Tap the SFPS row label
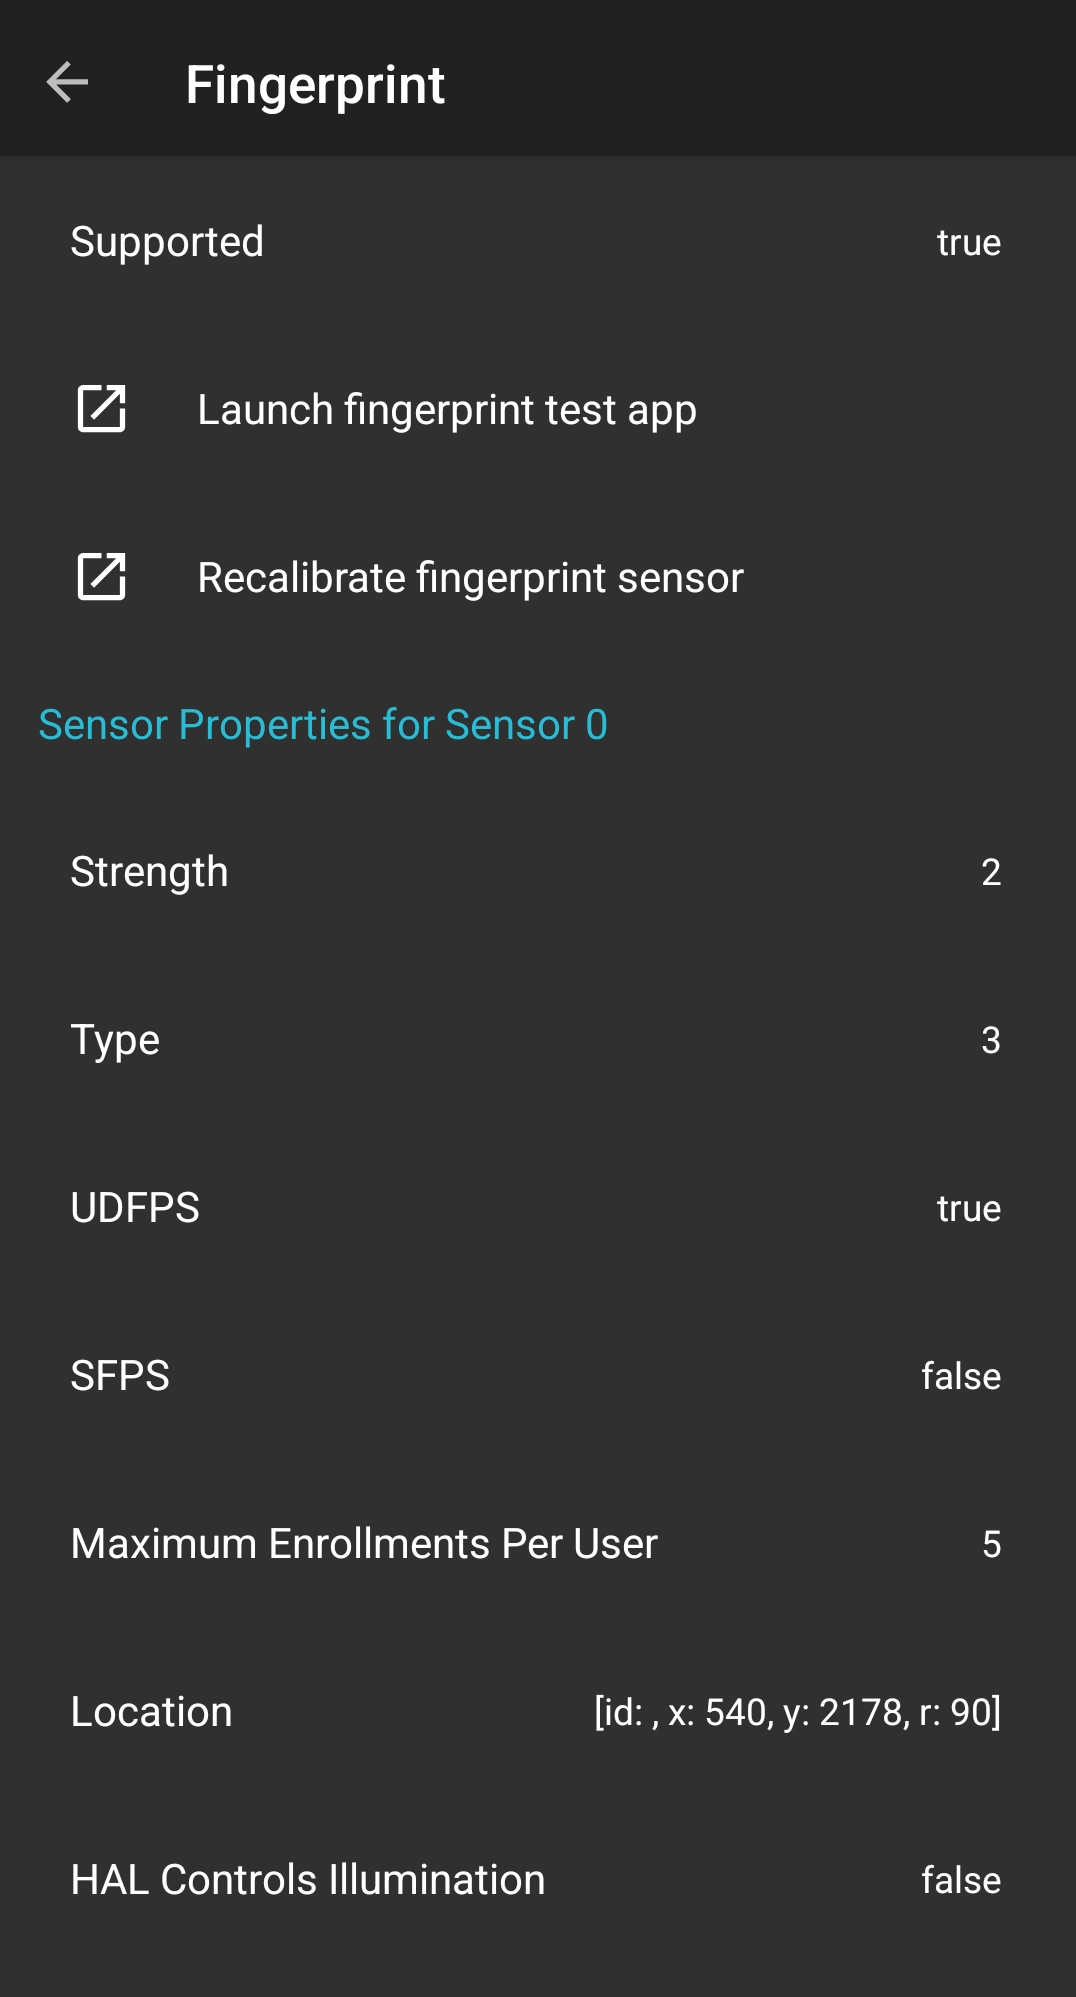Viewport: 1076px width, 1997px height. [x=120, y=1376]
